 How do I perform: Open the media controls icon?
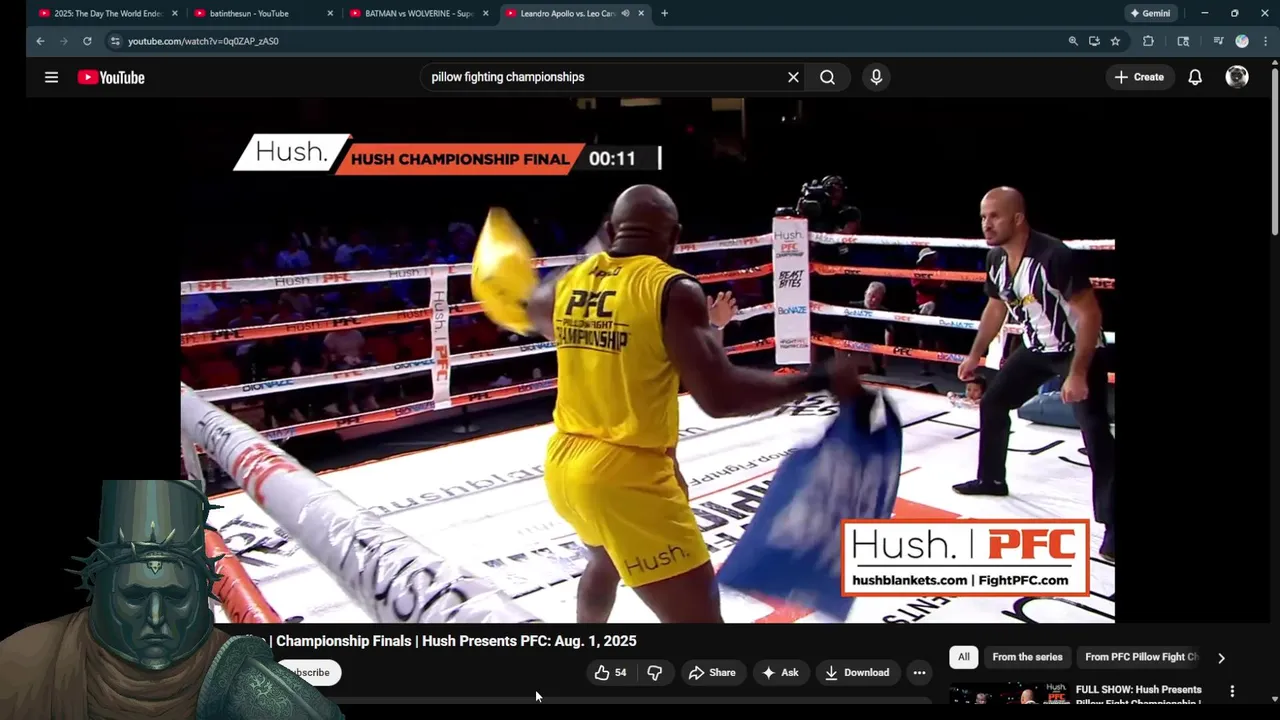coord(1218,41)
